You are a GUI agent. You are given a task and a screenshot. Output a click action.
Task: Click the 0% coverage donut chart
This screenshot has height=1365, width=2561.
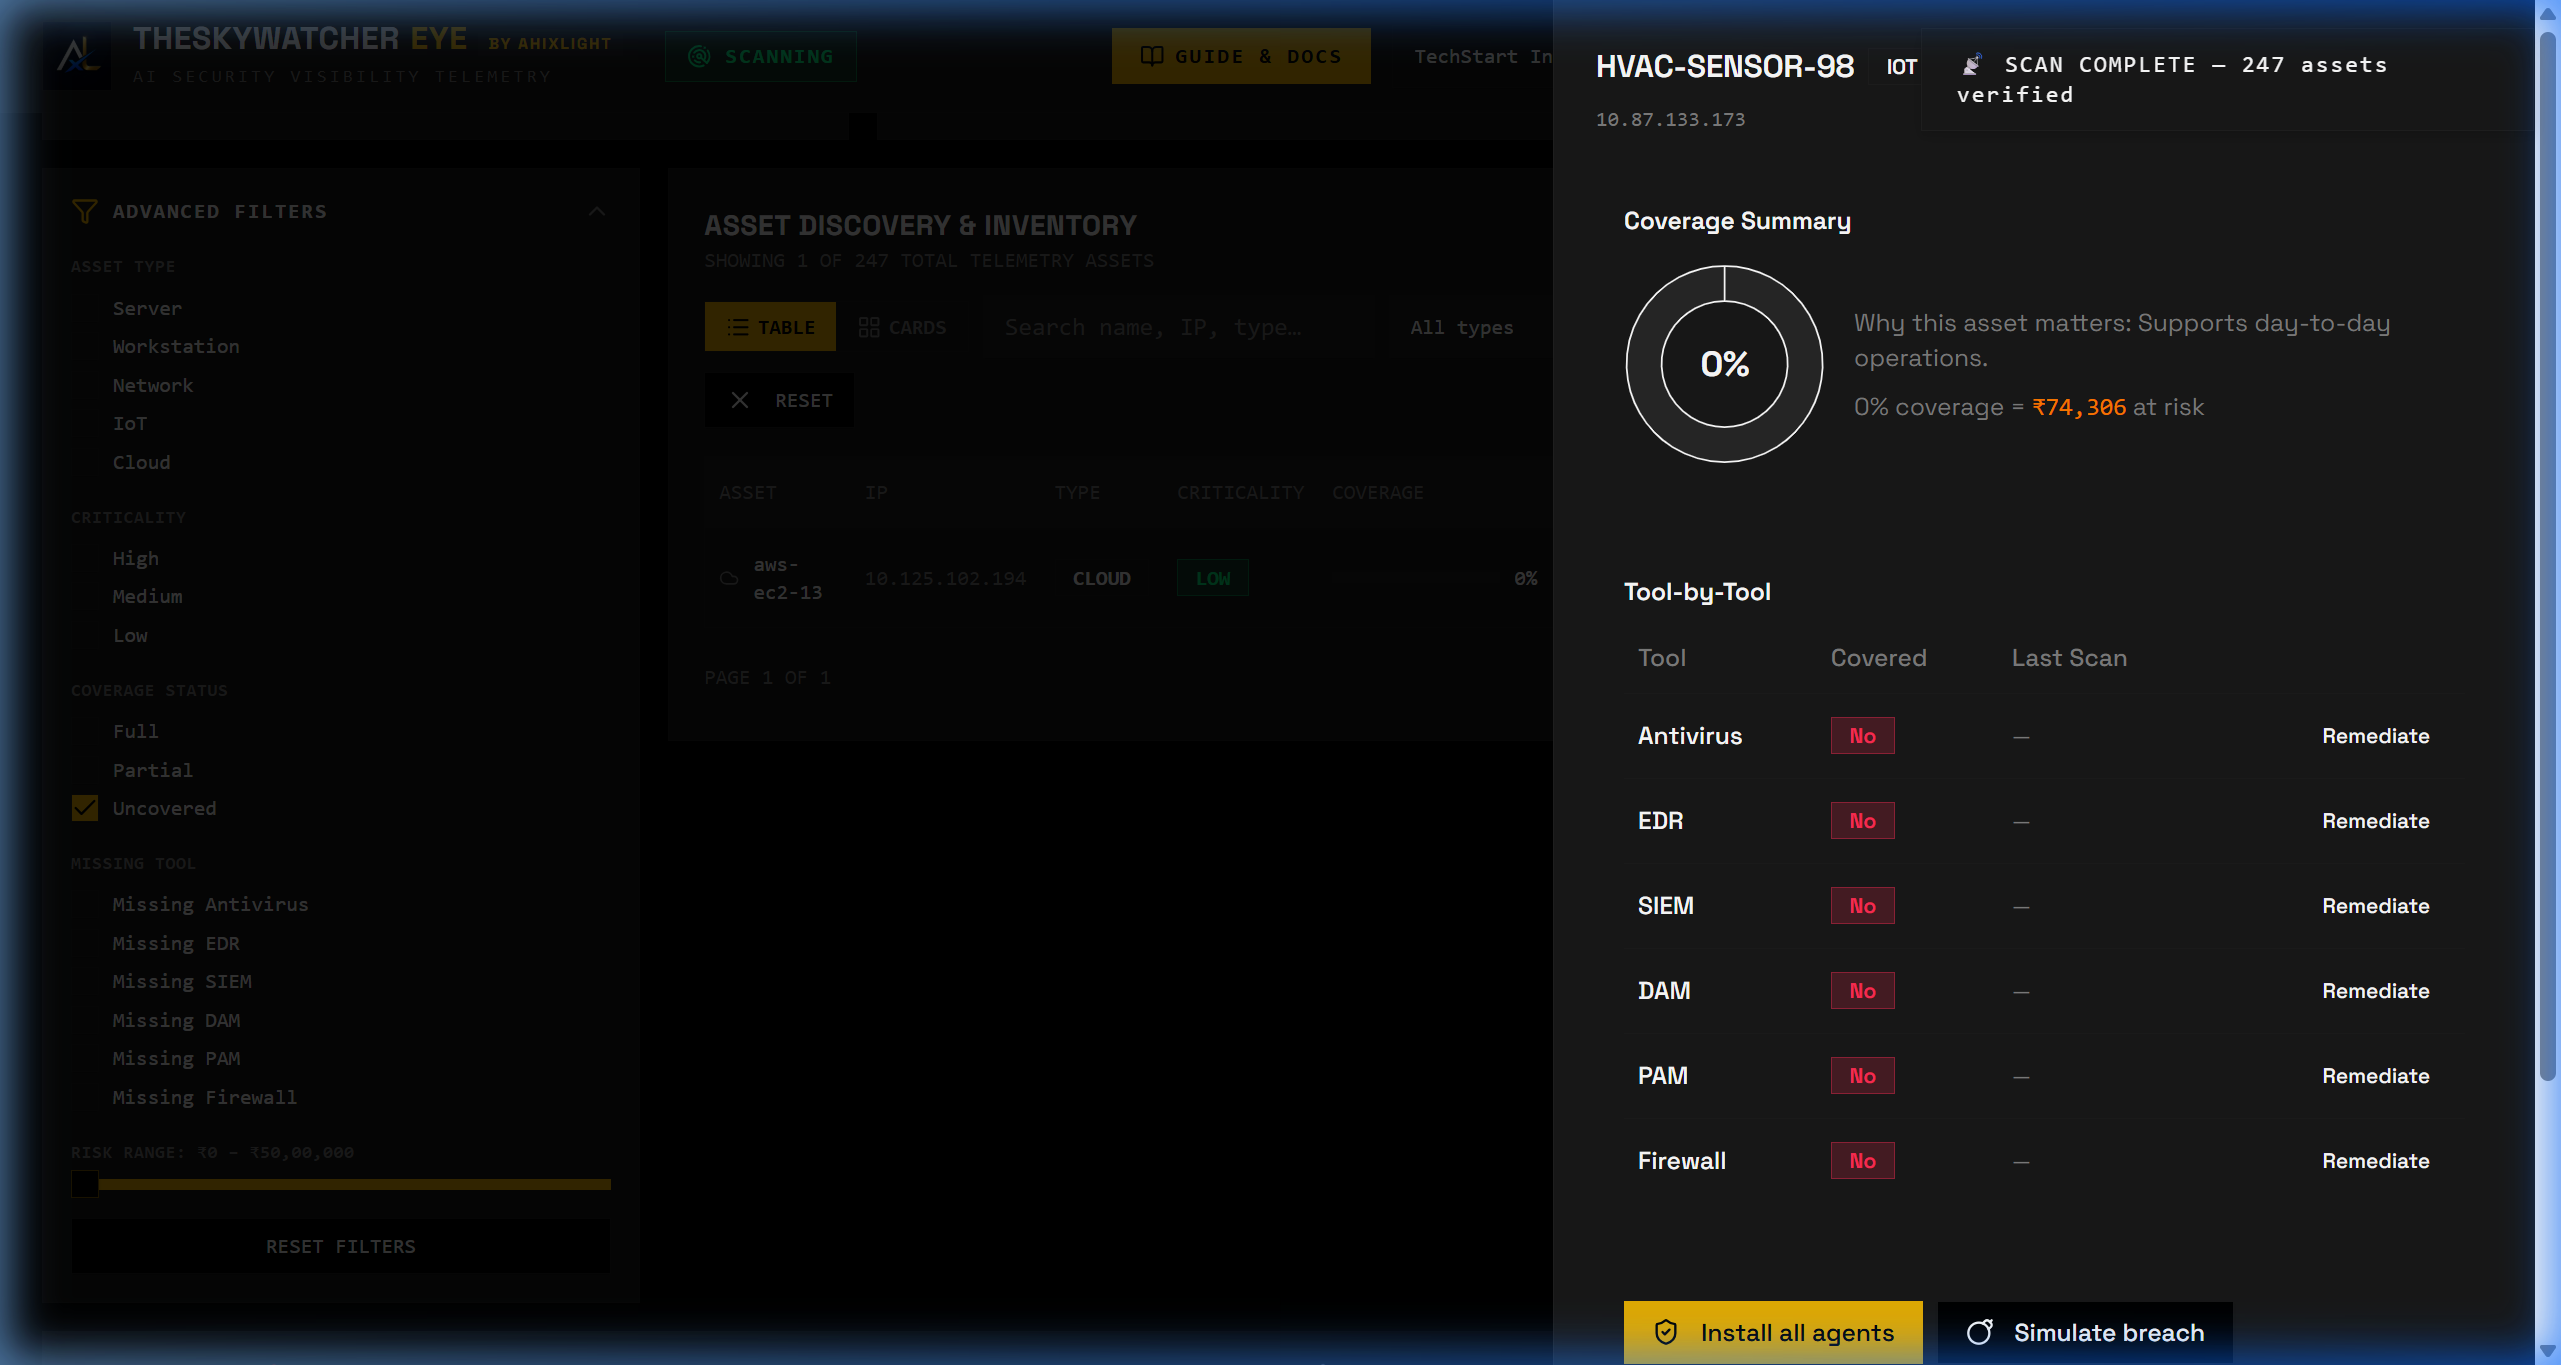point(1724,364)
